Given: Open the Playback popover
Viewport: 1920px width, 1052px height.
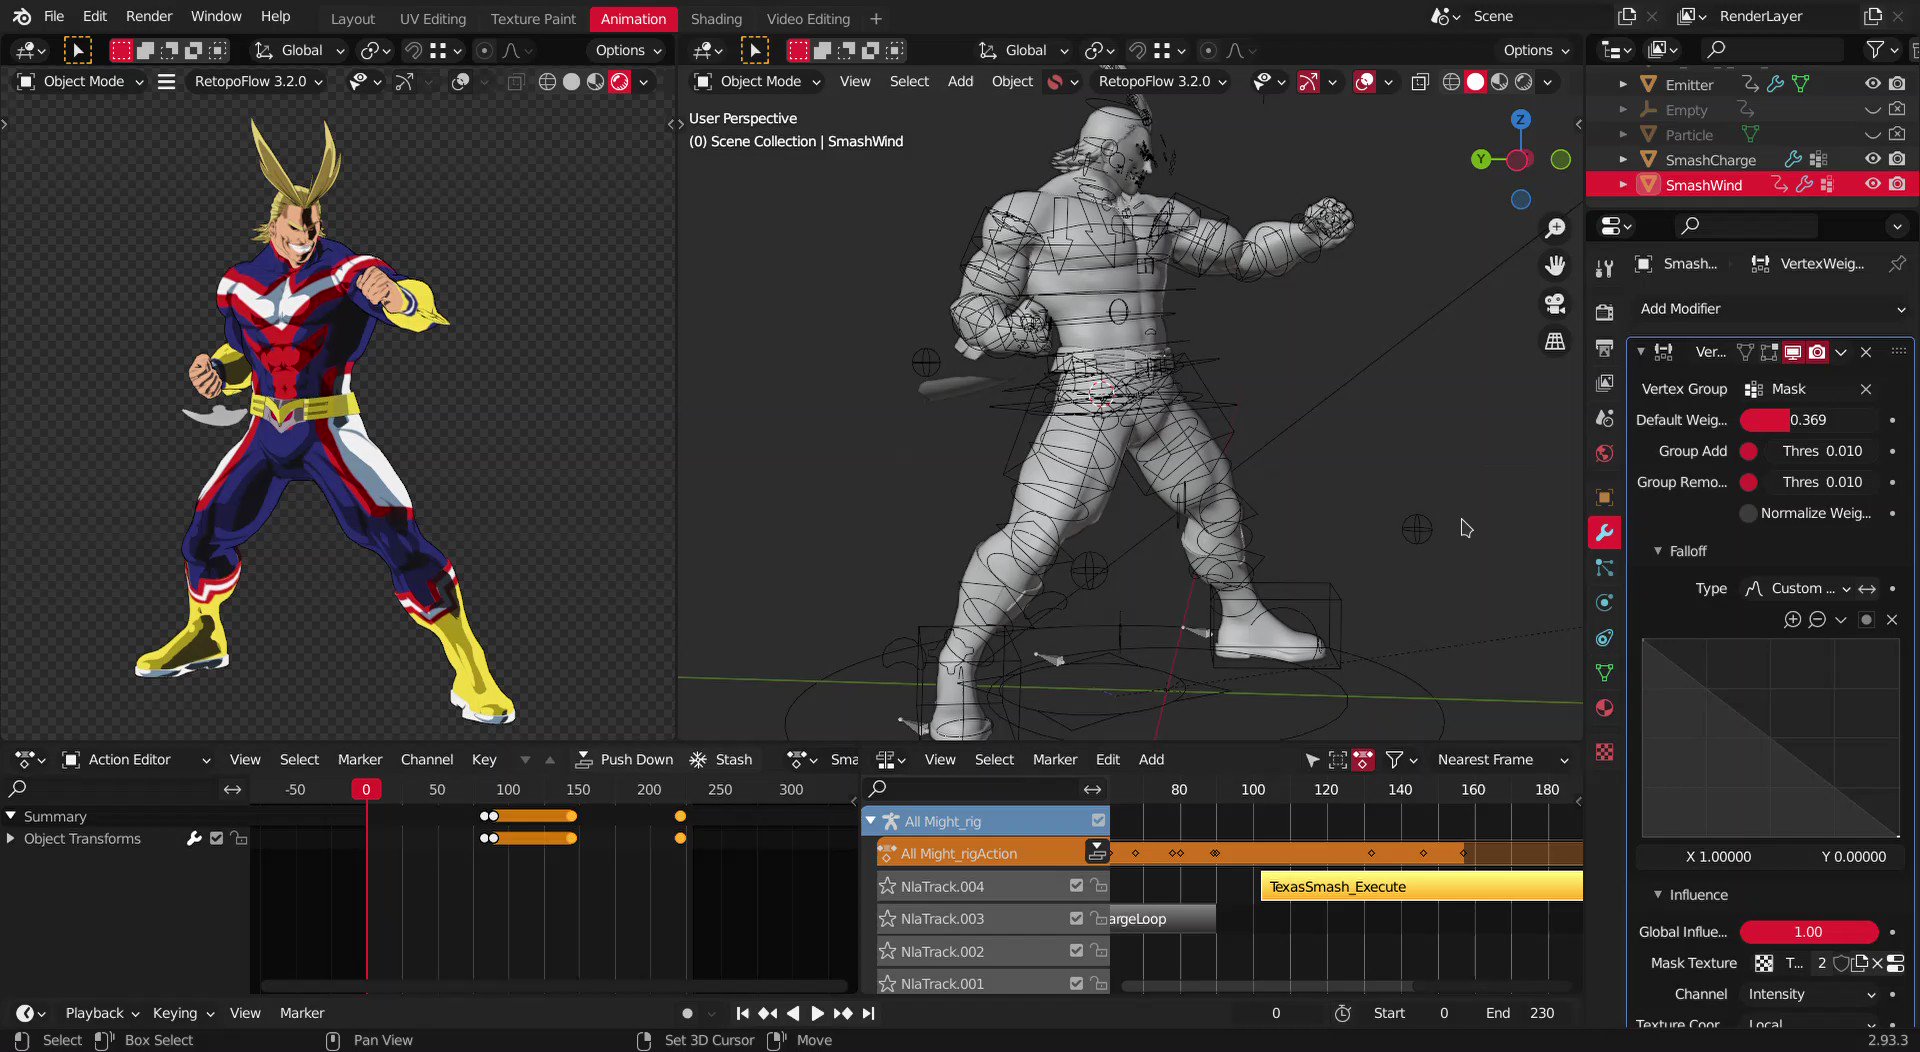Looking at the screenshot, I should (102, 1013).
